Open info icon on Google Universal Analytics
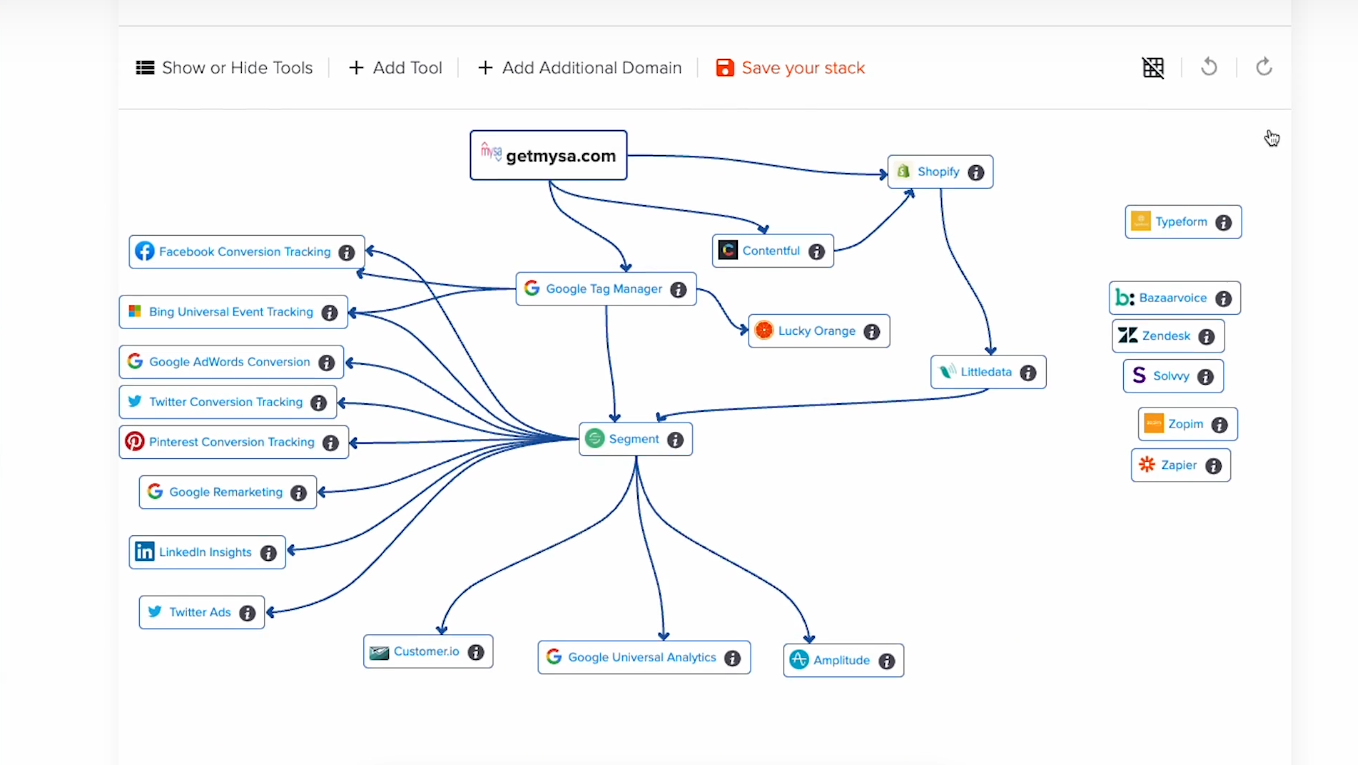The width and height of the screenshot is (1358, 765). coord(733,658)
